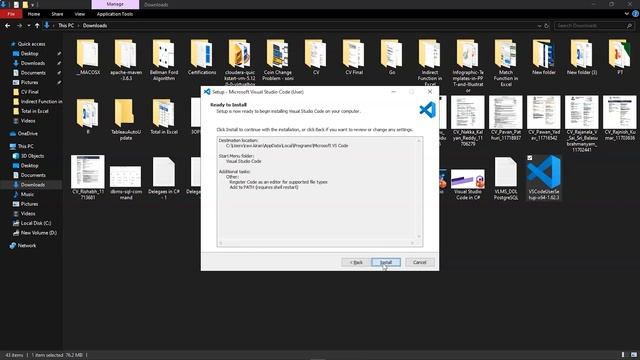The image size is (640, 360).
Task: Open pinned Desktop under Quick access
Action: click(29, 53)
